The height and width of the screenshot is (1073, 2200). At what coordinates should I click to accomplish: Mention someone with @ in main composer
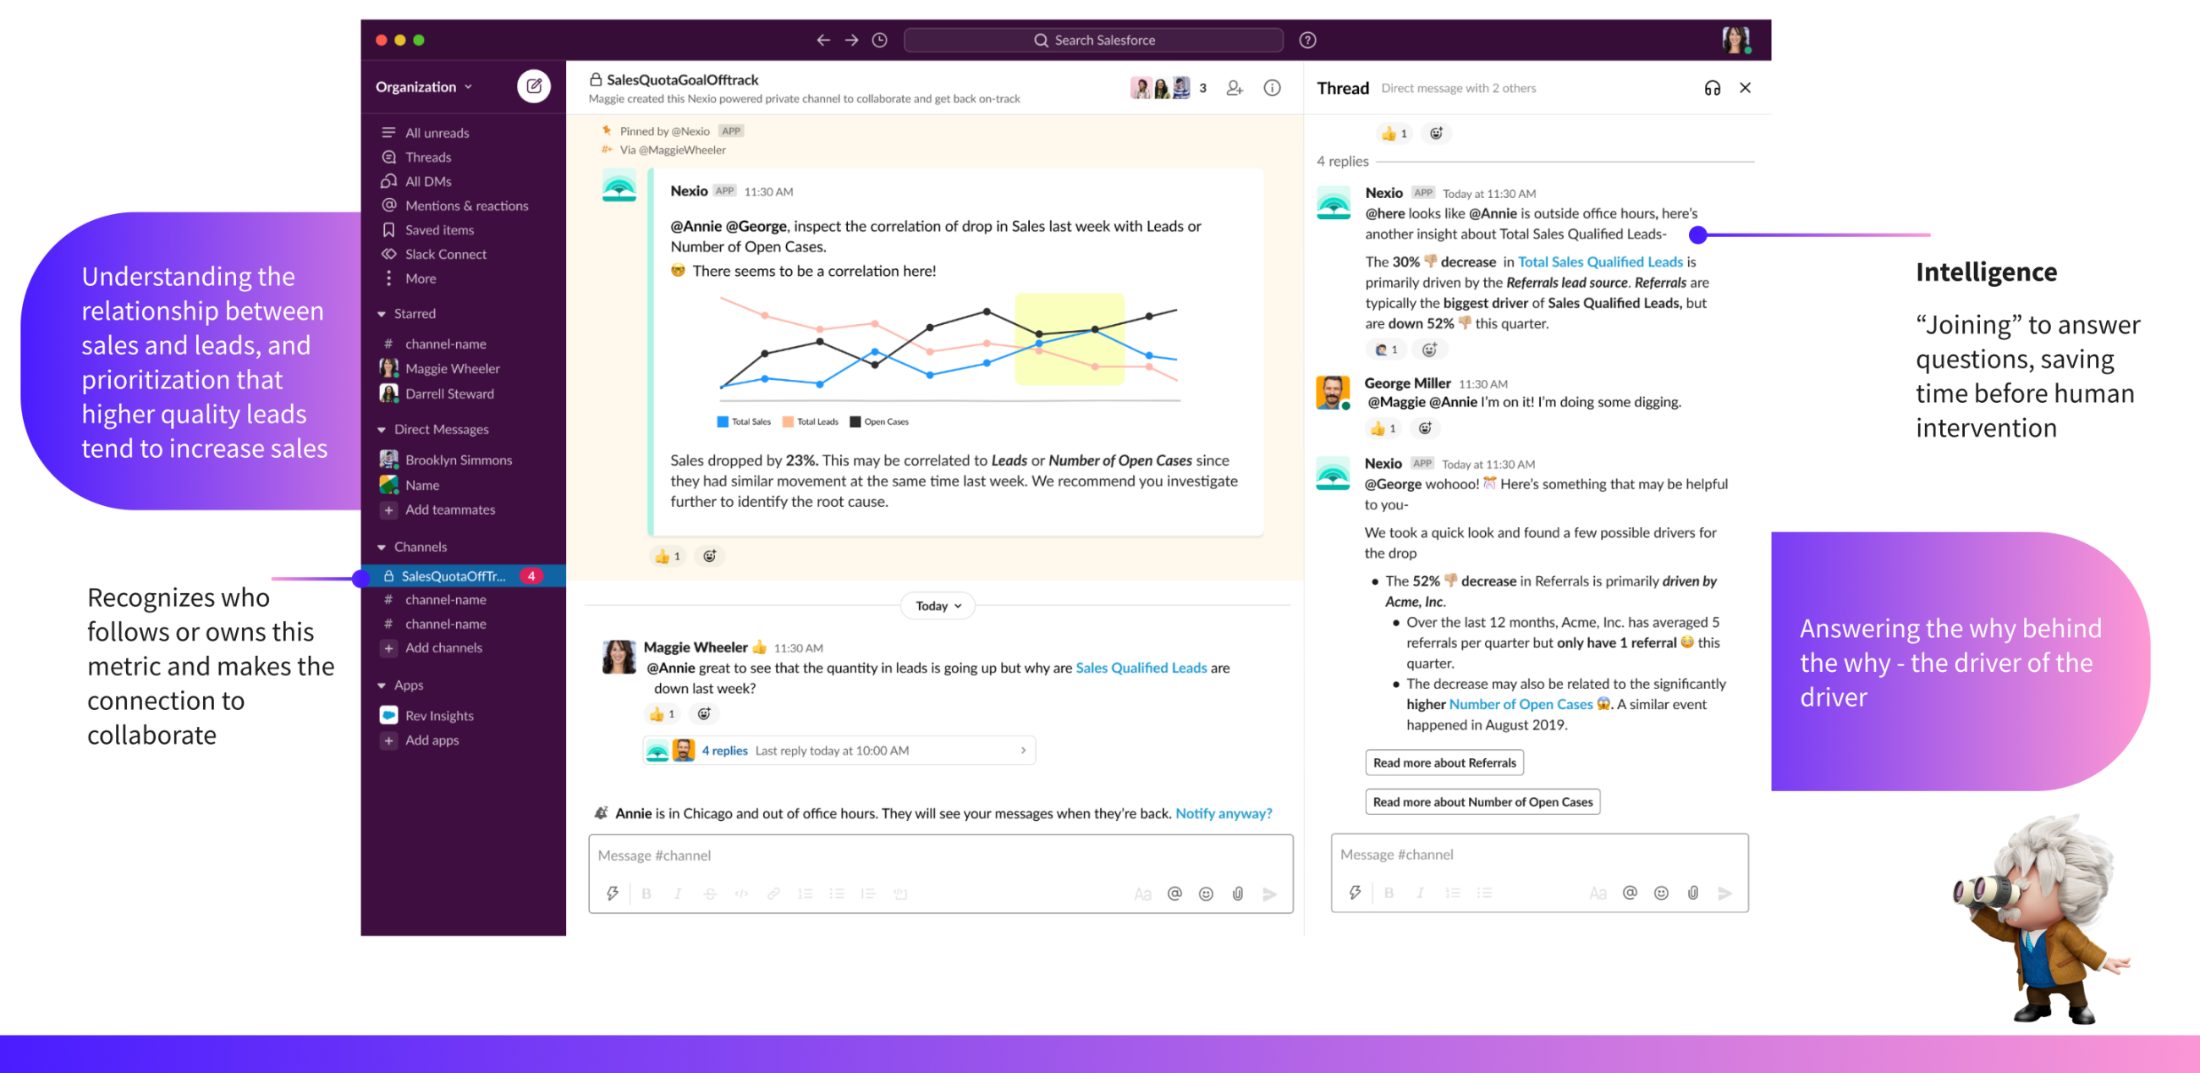[x=1175, y=894]
